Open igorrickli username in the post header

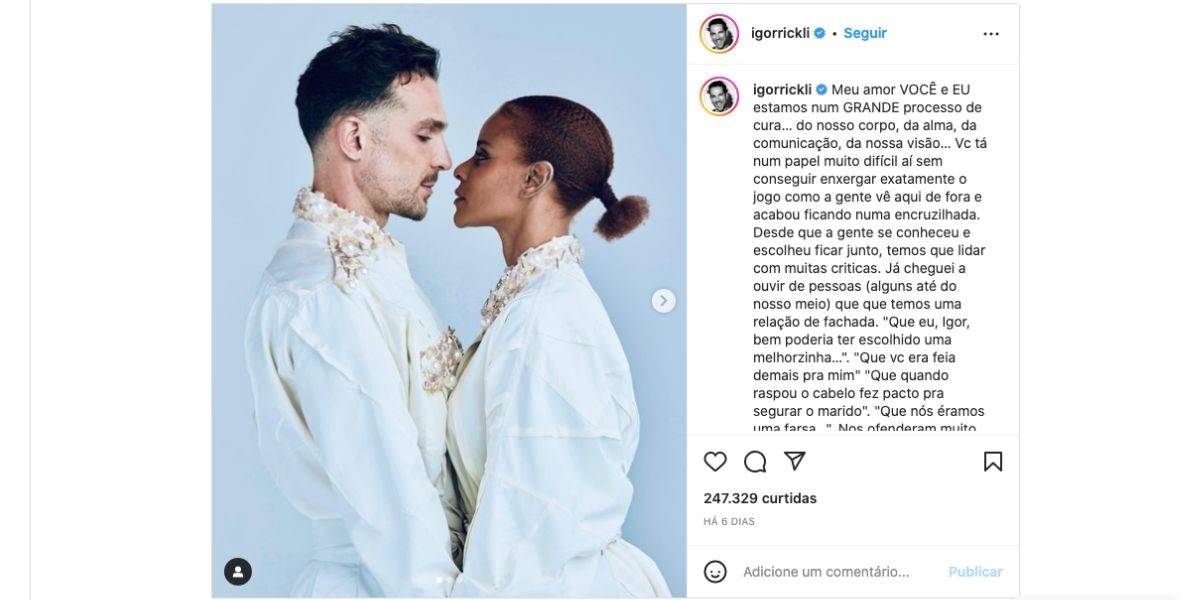[x=781, y=33]
